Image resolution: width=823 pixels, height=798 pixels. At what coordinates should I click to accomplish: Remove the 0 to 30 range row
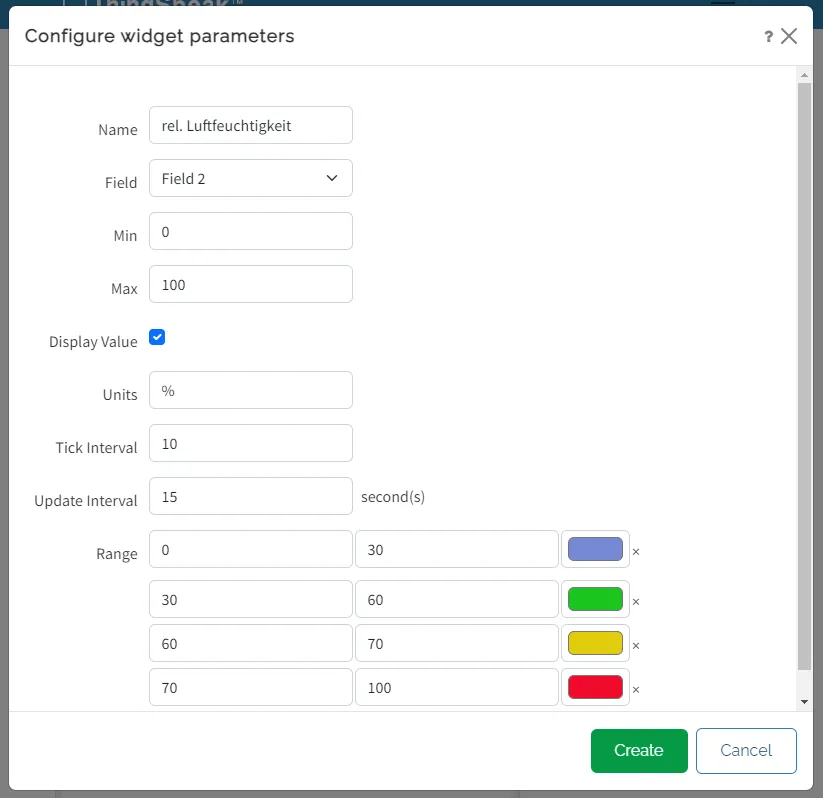tap(636, 551)
